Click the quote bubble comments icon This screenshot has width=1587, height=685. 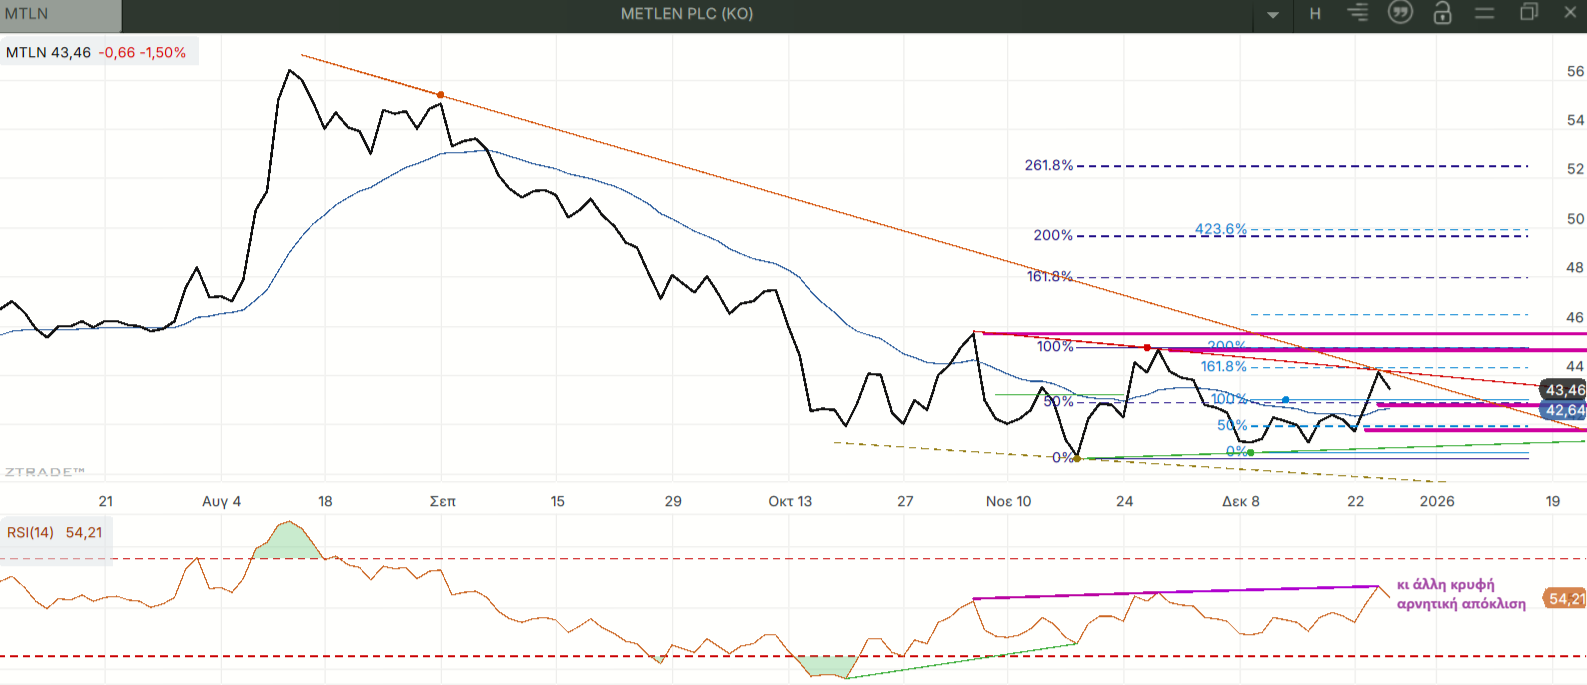1400,13
